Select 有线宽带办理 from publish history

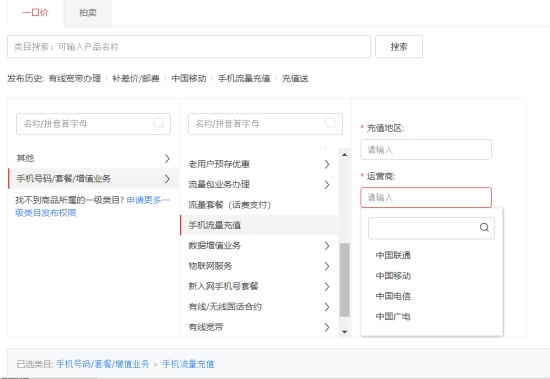coord(75,78)
